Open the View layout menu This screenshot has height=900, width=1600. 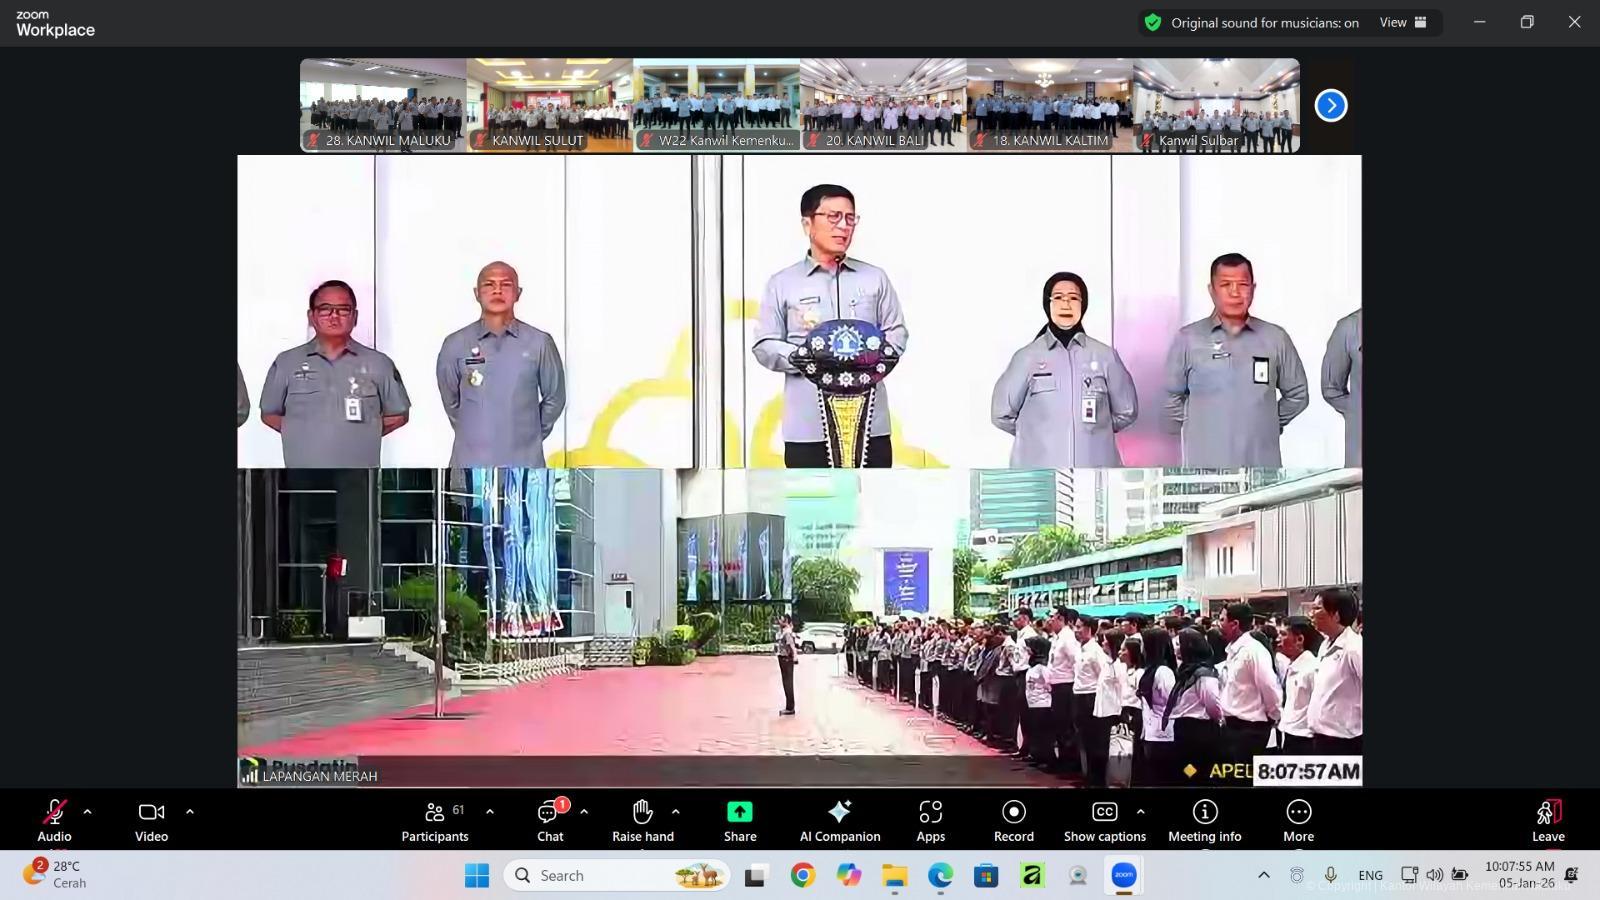point(1403,22)
